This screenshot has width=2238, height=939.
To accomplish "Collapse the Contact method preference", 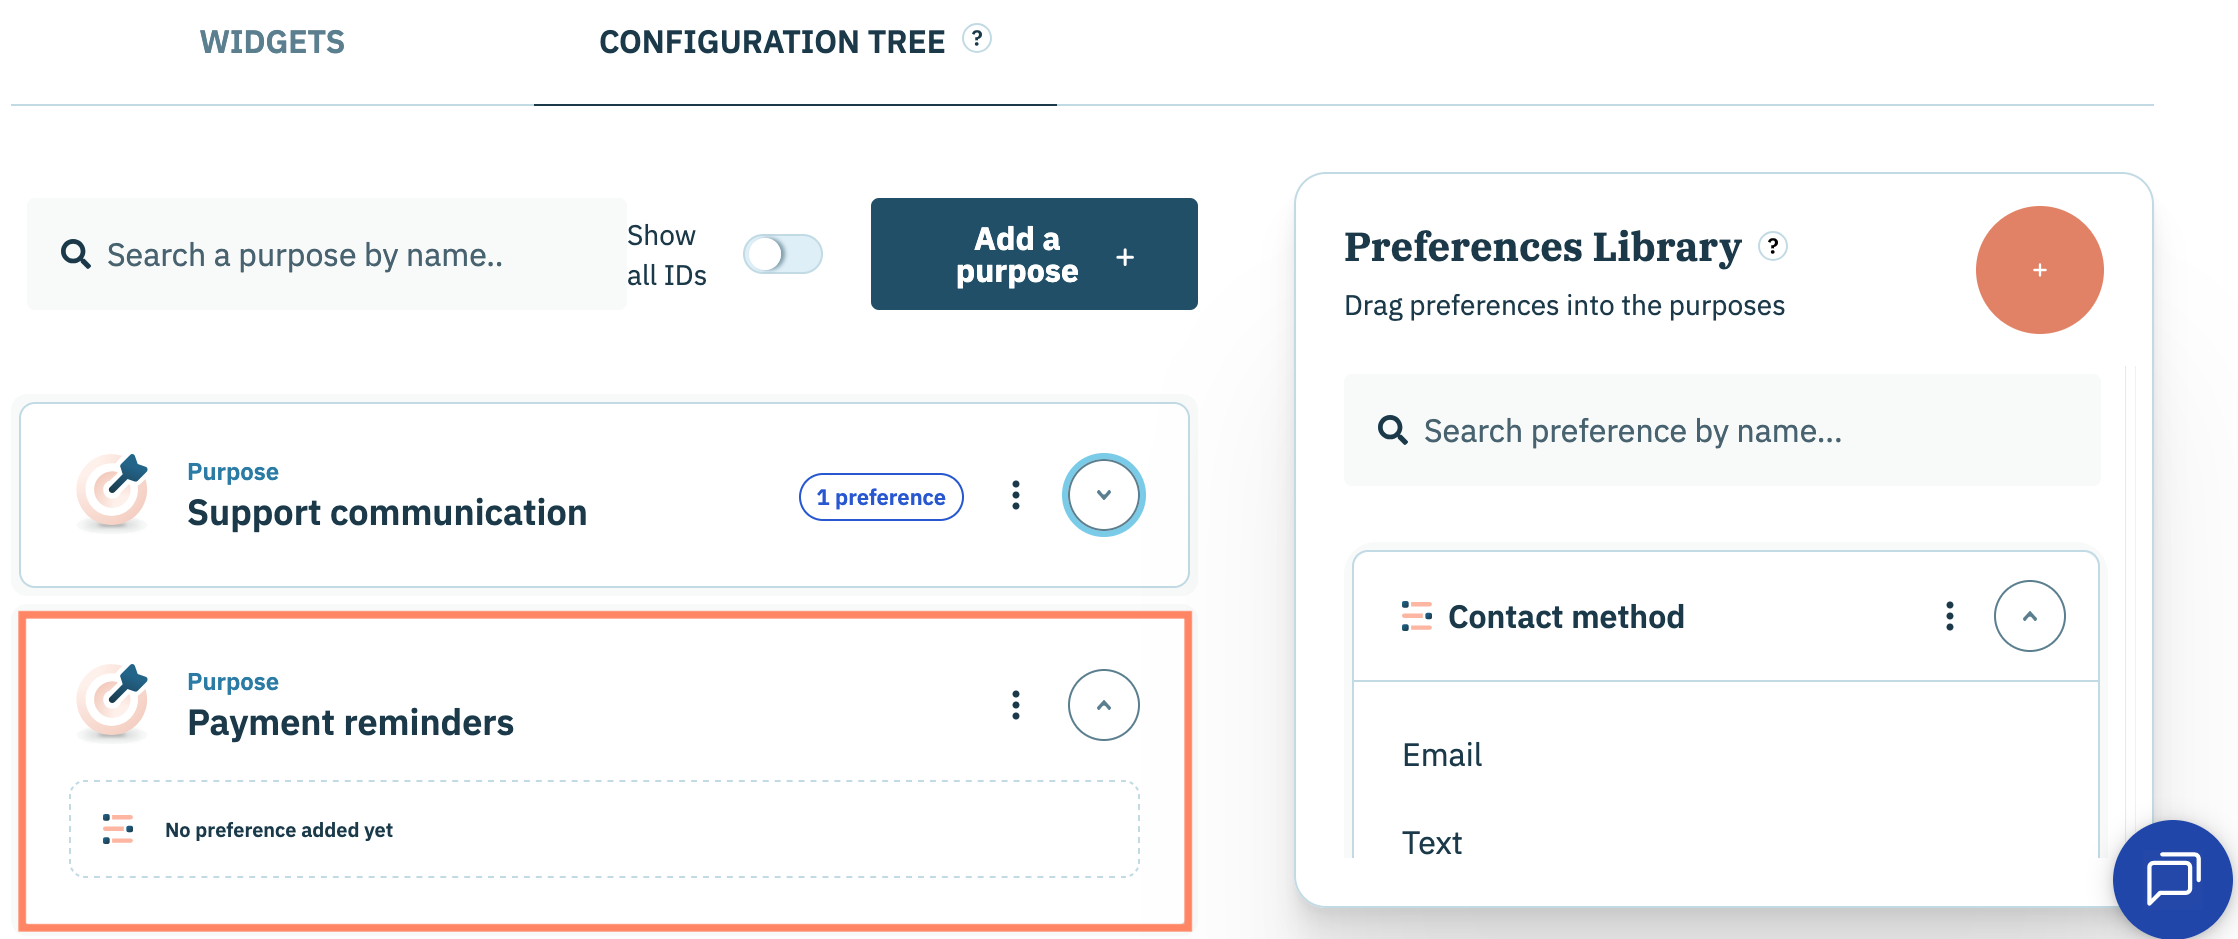I will [x=2029, y=616].
